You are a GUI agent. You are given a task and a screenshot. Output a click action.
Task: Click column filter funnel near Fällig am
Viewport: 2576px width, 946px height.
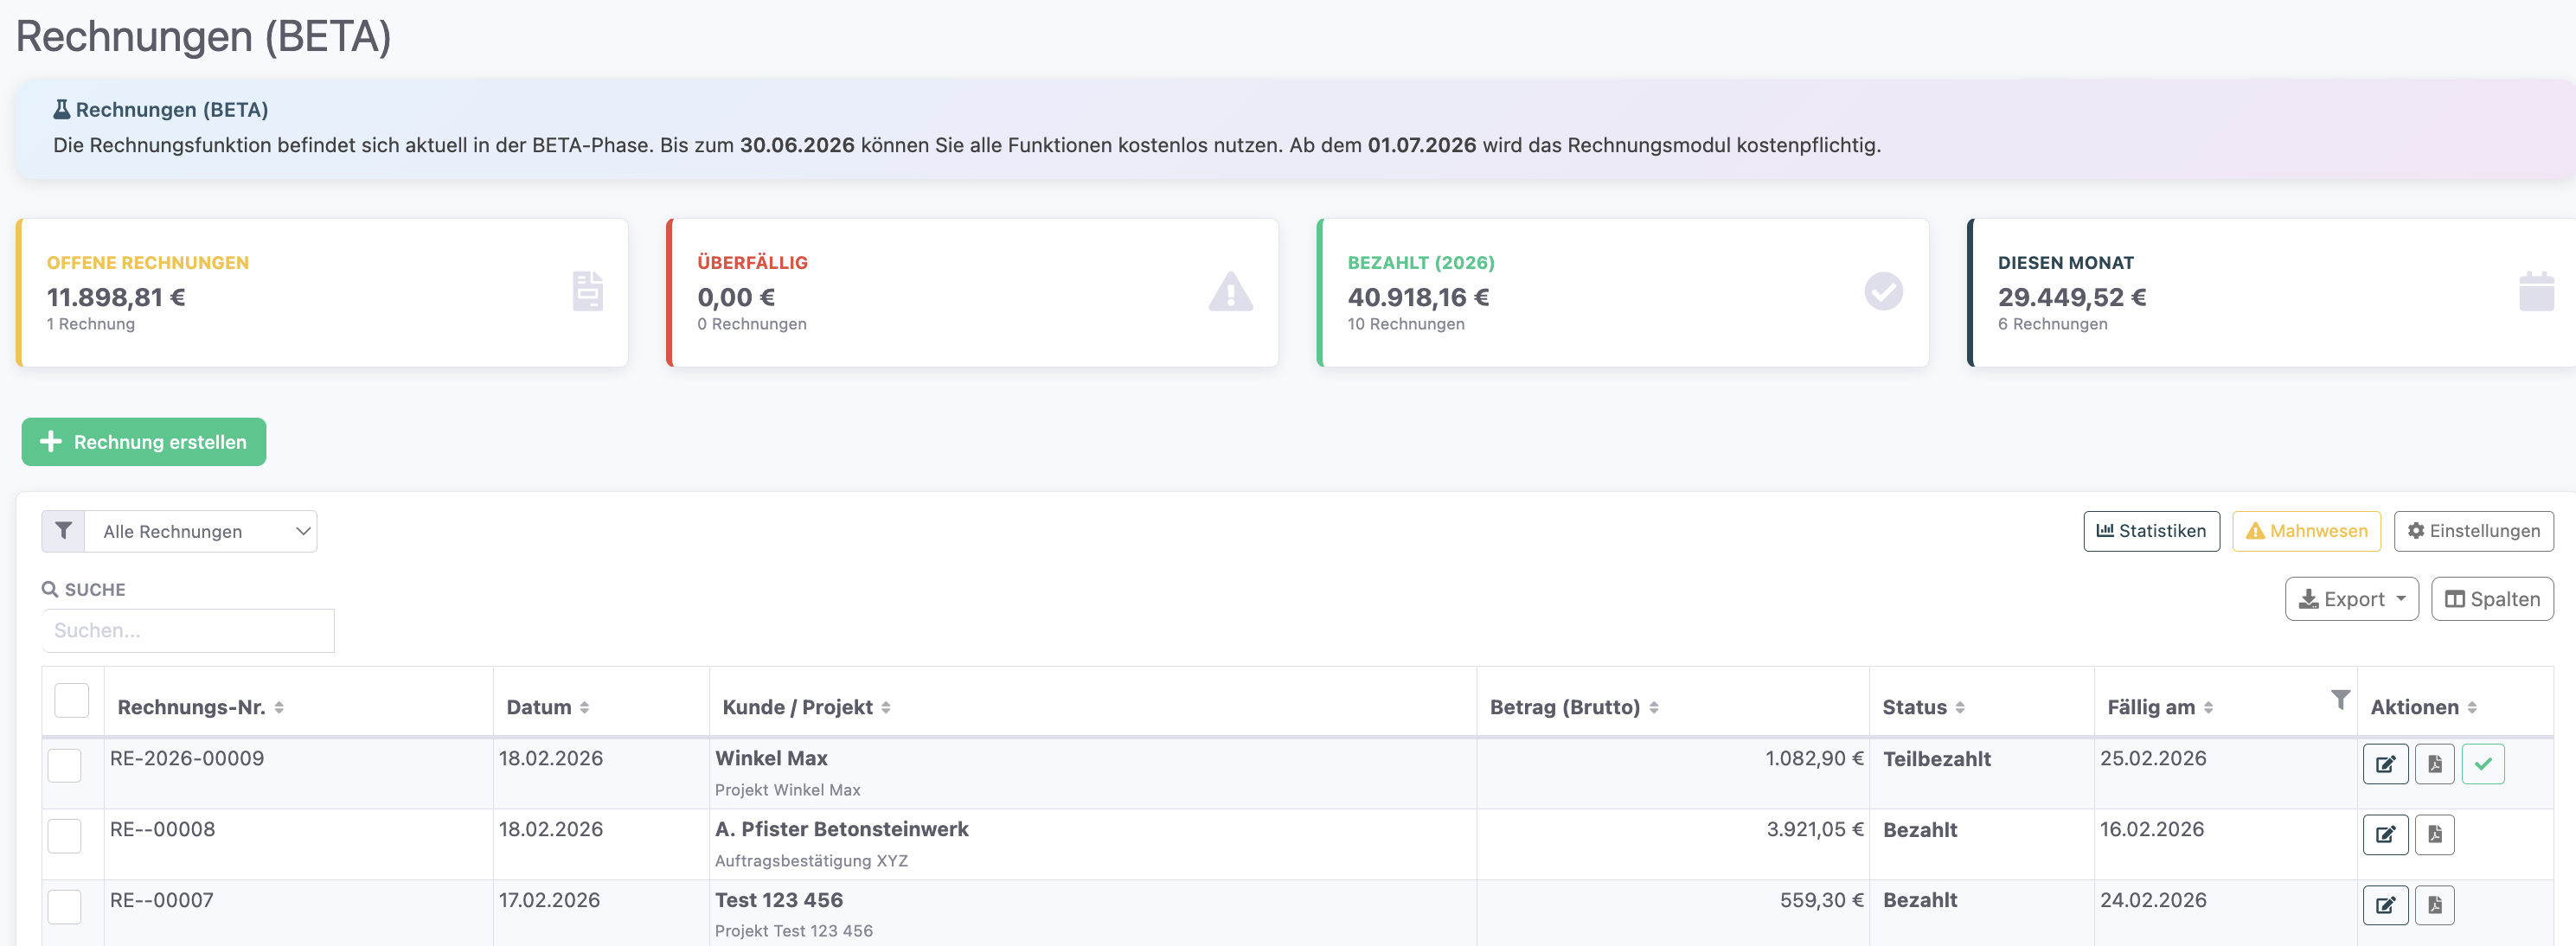click(2340, 699)
